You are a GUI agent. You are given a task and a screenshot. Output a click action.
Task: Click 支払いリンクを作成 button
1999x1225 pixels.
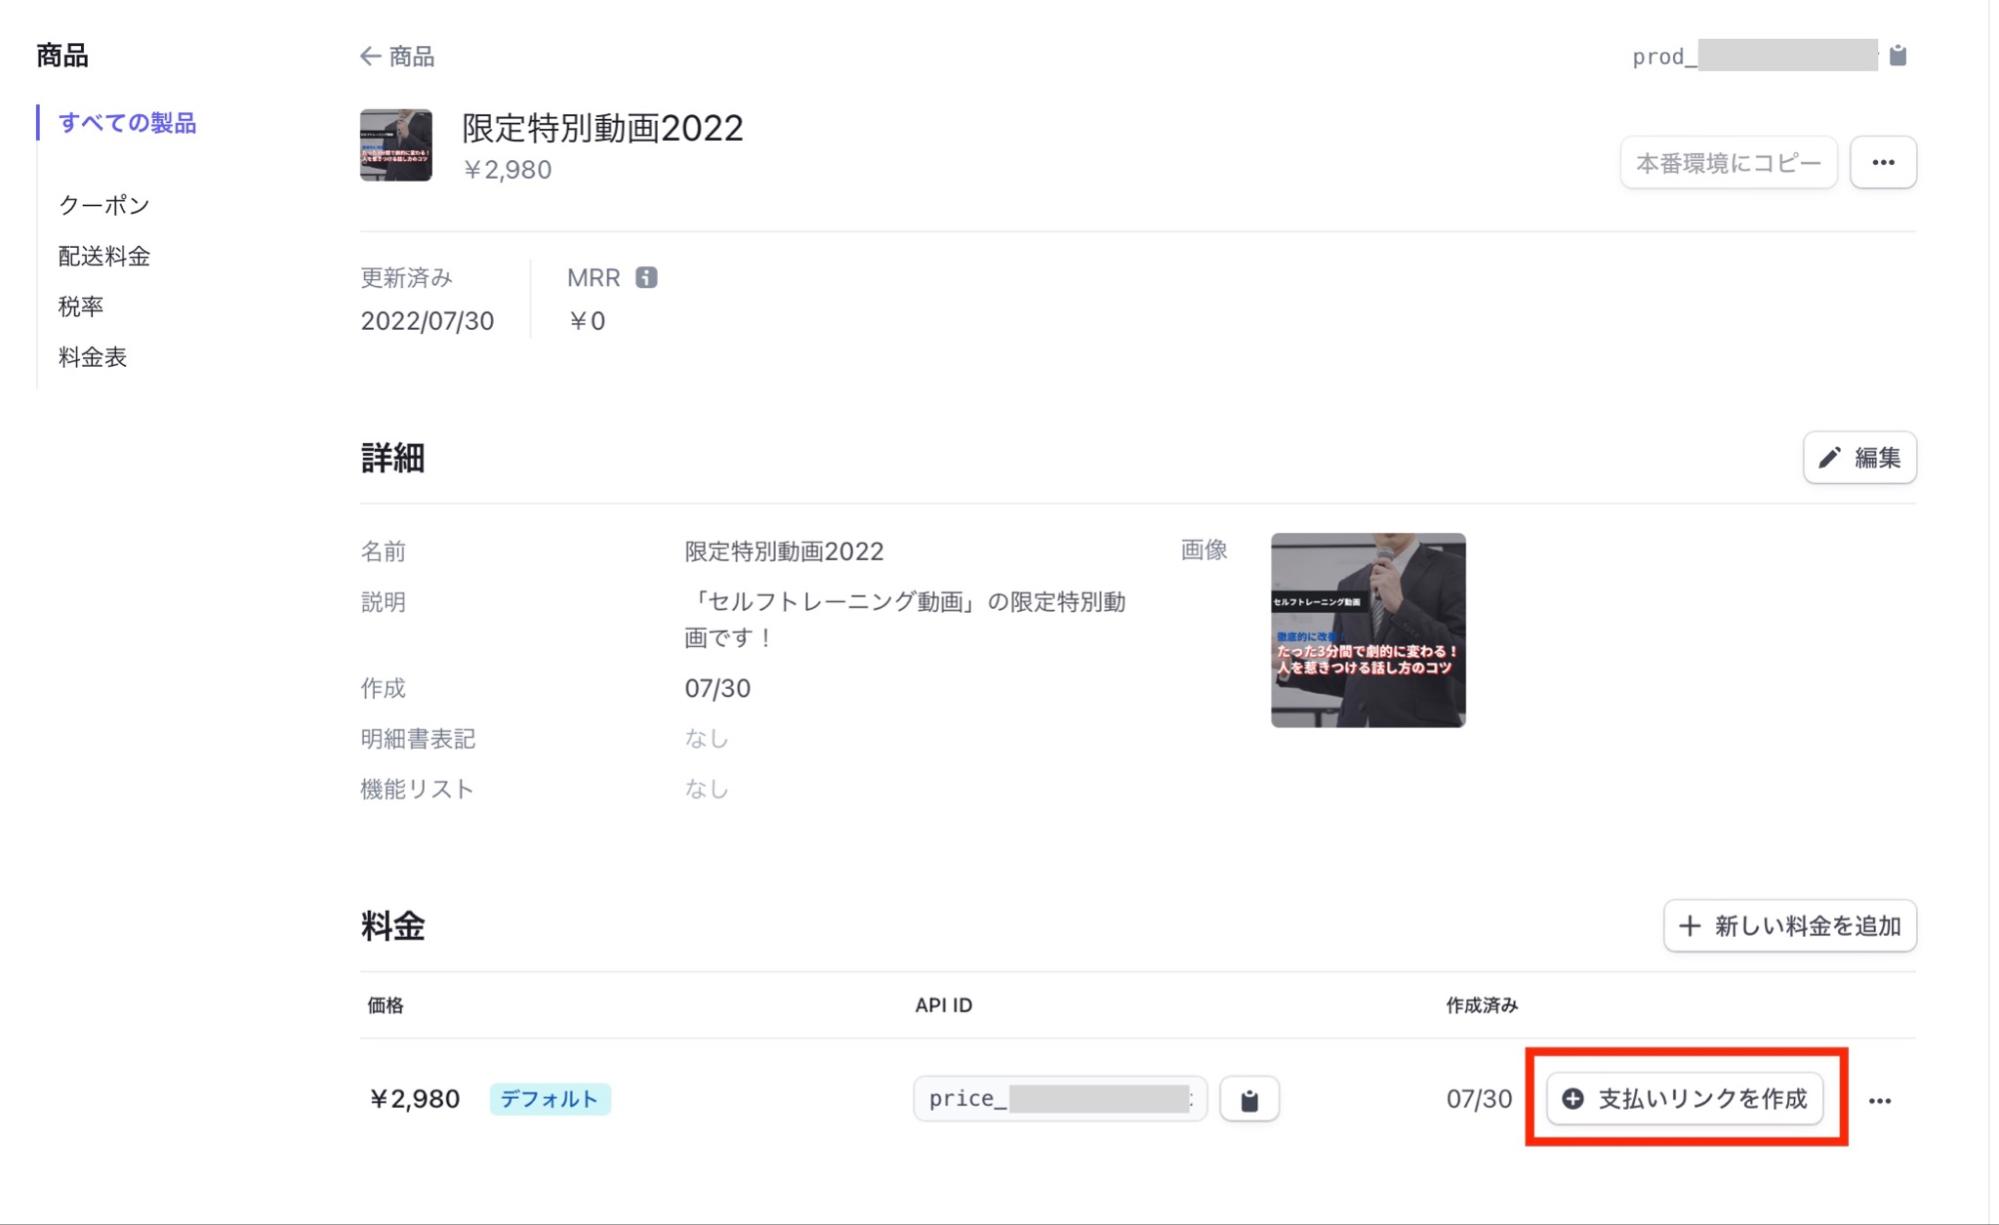click(1684, 1099)
